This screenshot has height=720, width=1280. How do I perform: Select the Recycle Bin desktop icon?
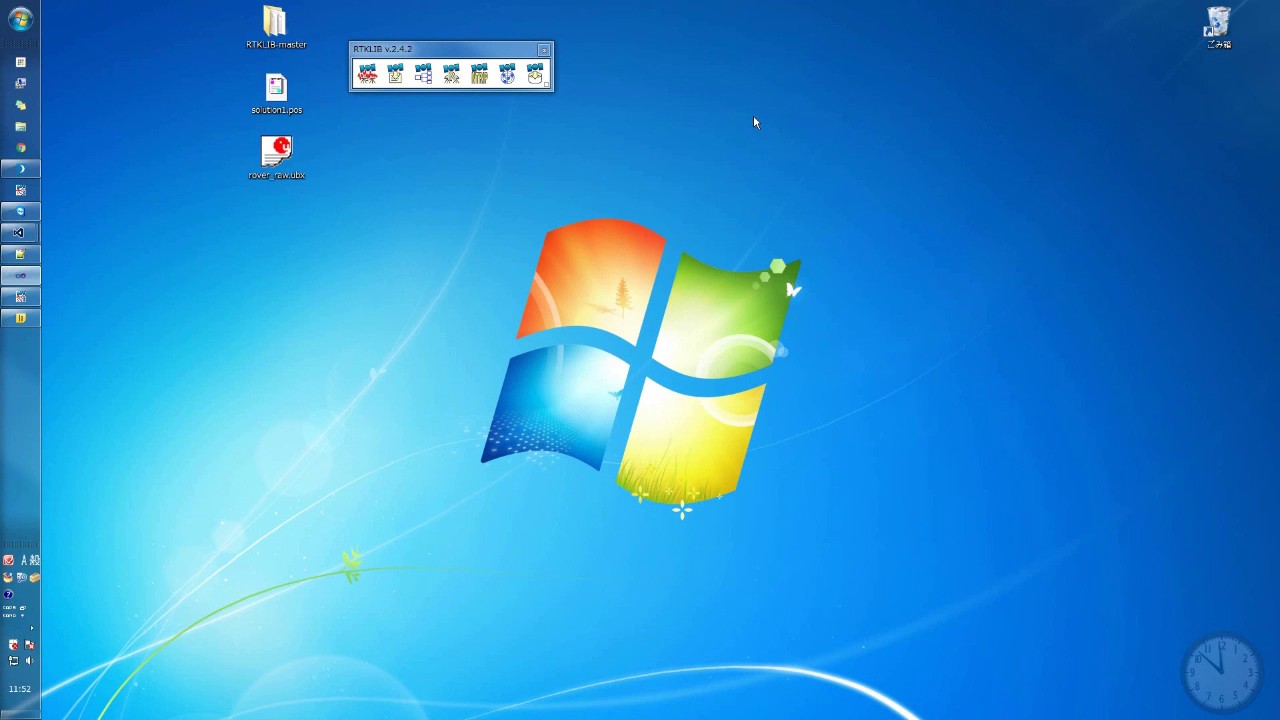pyautogui.click(x=1218, y=27)
